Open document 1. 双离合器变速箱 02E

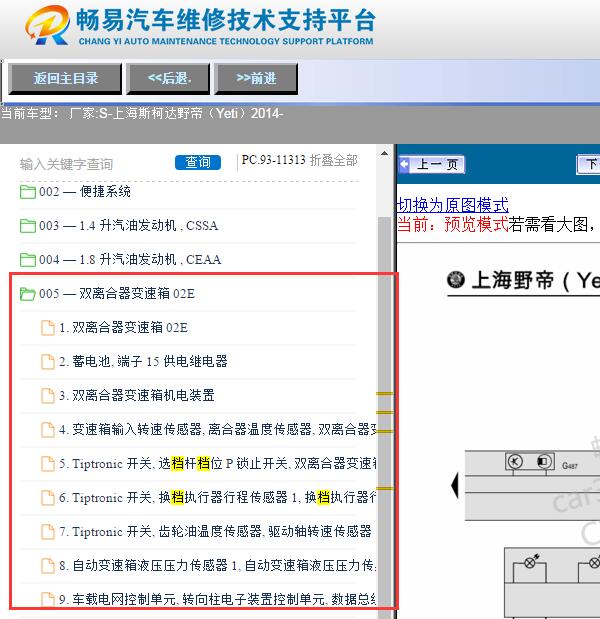124,328
